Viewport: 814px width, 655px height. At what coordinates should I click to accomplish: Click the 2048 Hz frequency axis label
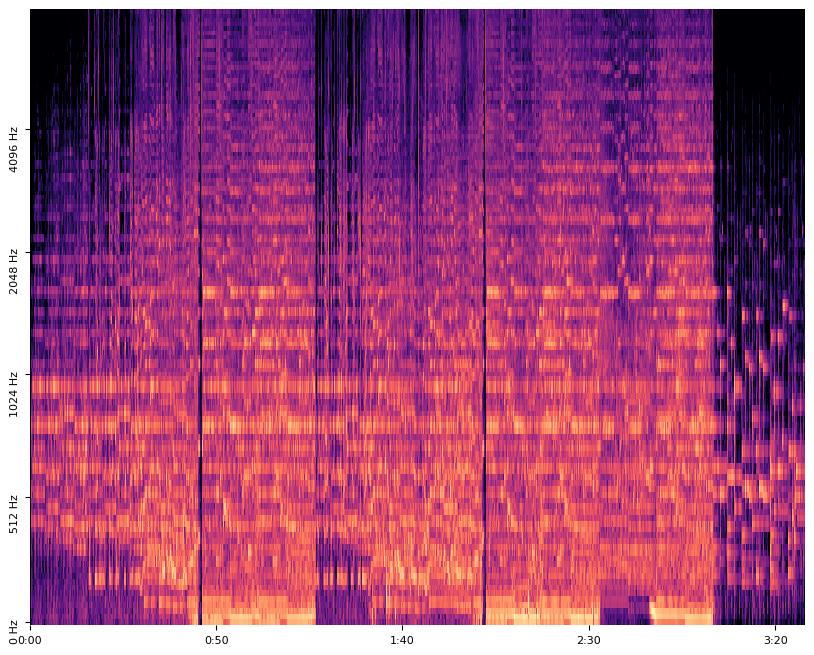pos(13,272)
